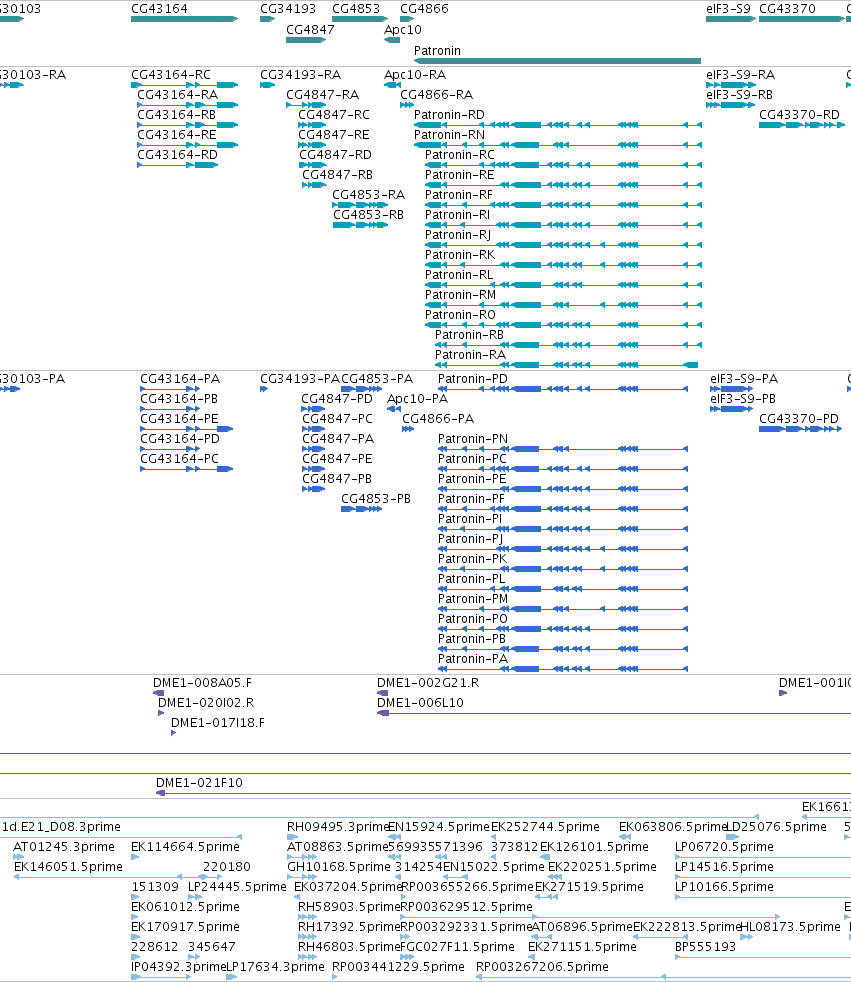Click the DME1-006L10 clone label
Viewport: 851px width, 982px height.
420,703
